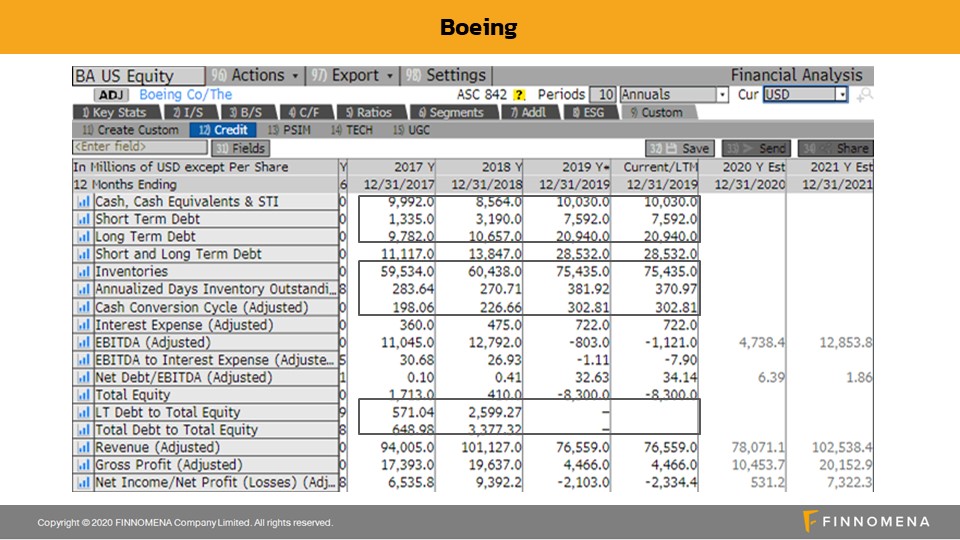Screen dimensions: 960x540
Task: Click chart icon beside Inventories row
Action: [x=84, y=272]
